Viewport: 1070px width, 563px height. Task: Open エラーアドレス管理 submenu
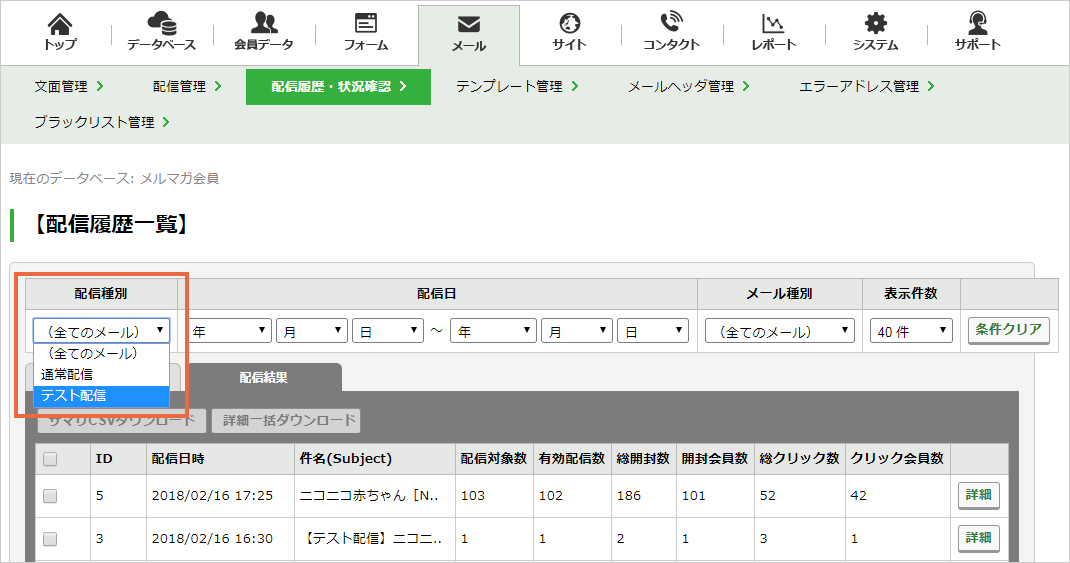click(x=867, y=87)
